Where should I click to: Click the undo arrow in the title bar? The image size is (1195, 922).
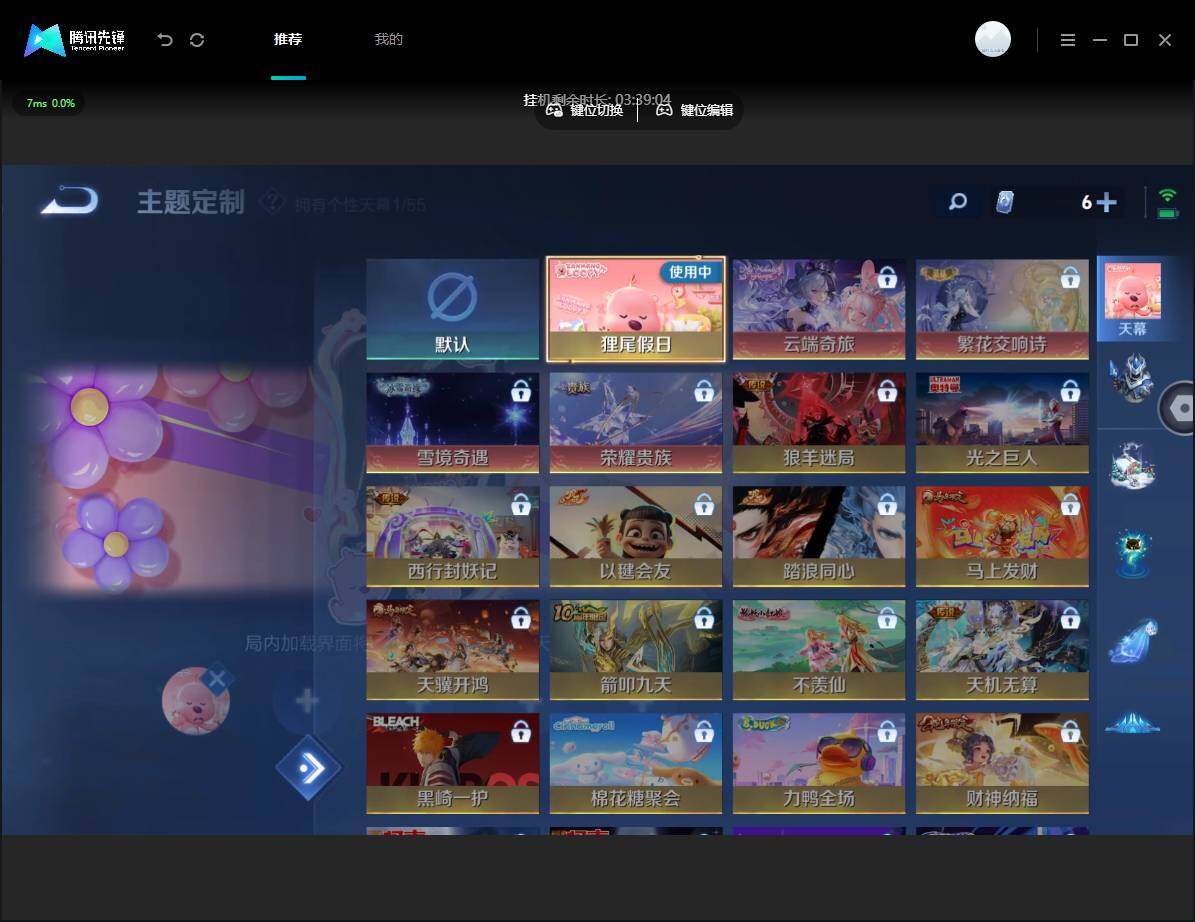(x=165, y=40)
